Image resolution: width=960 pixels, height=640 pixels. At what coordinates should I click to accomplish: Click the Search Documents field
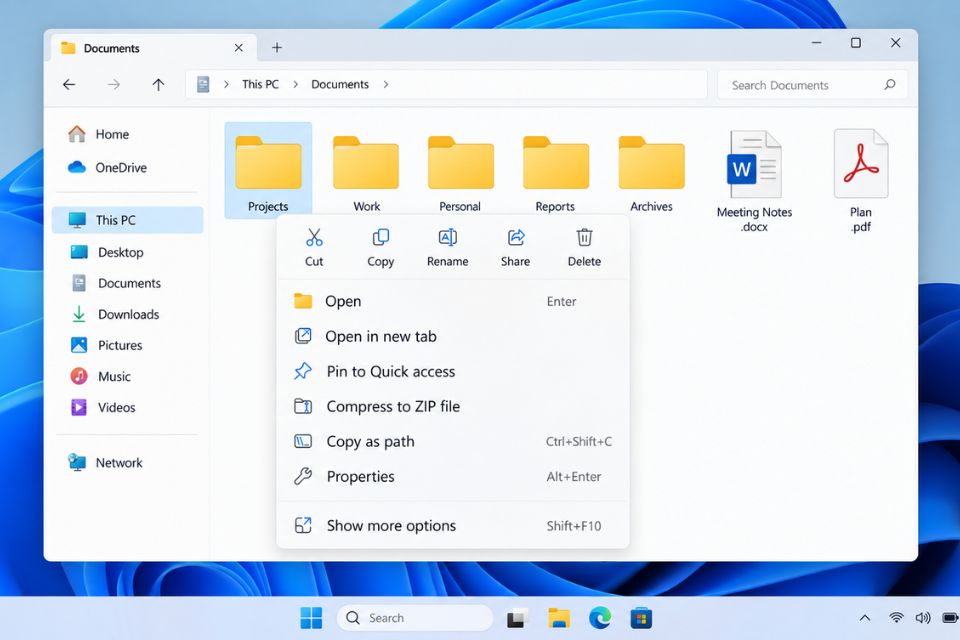tap(812, 85)
